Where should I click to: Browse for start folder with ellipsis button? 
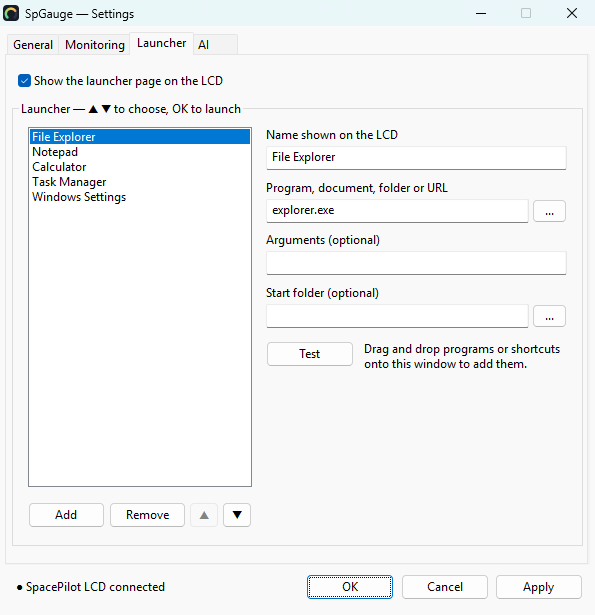(549, 316)
